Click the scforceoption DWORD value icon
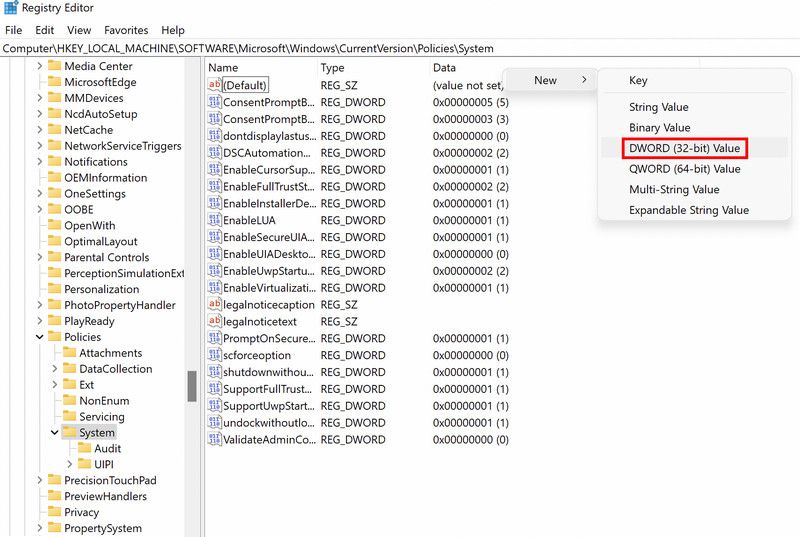The image size is (800, 537). click(214, 355)
